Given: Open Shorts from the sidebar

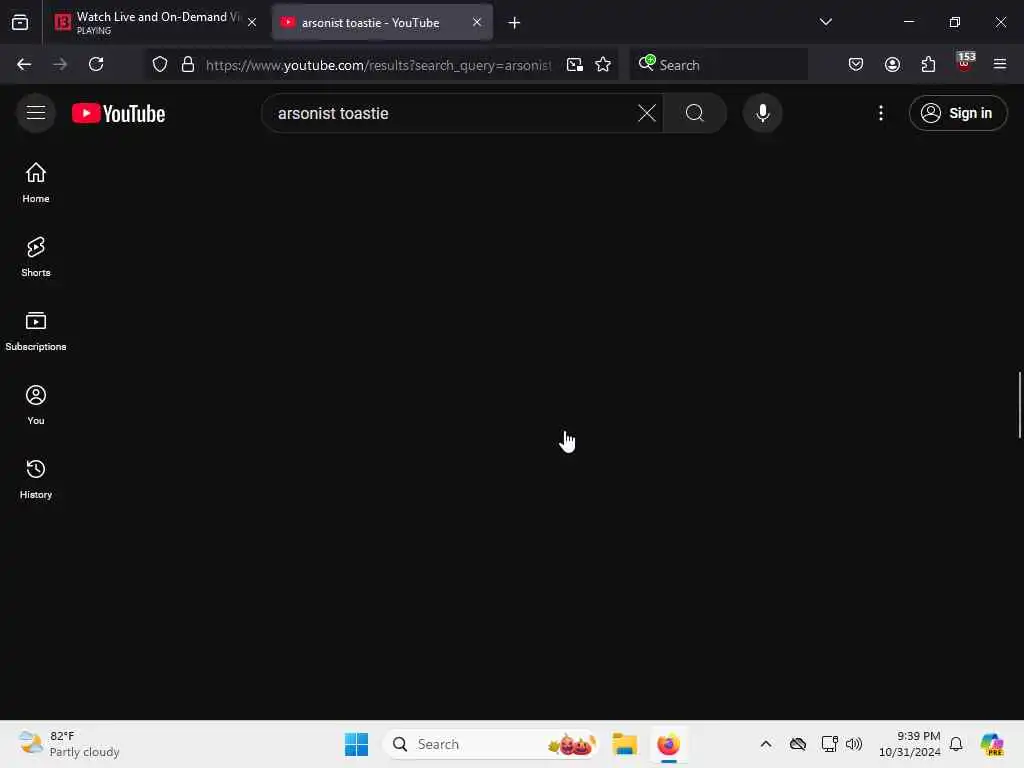Looking at the screenshot, I should point(36,257).
